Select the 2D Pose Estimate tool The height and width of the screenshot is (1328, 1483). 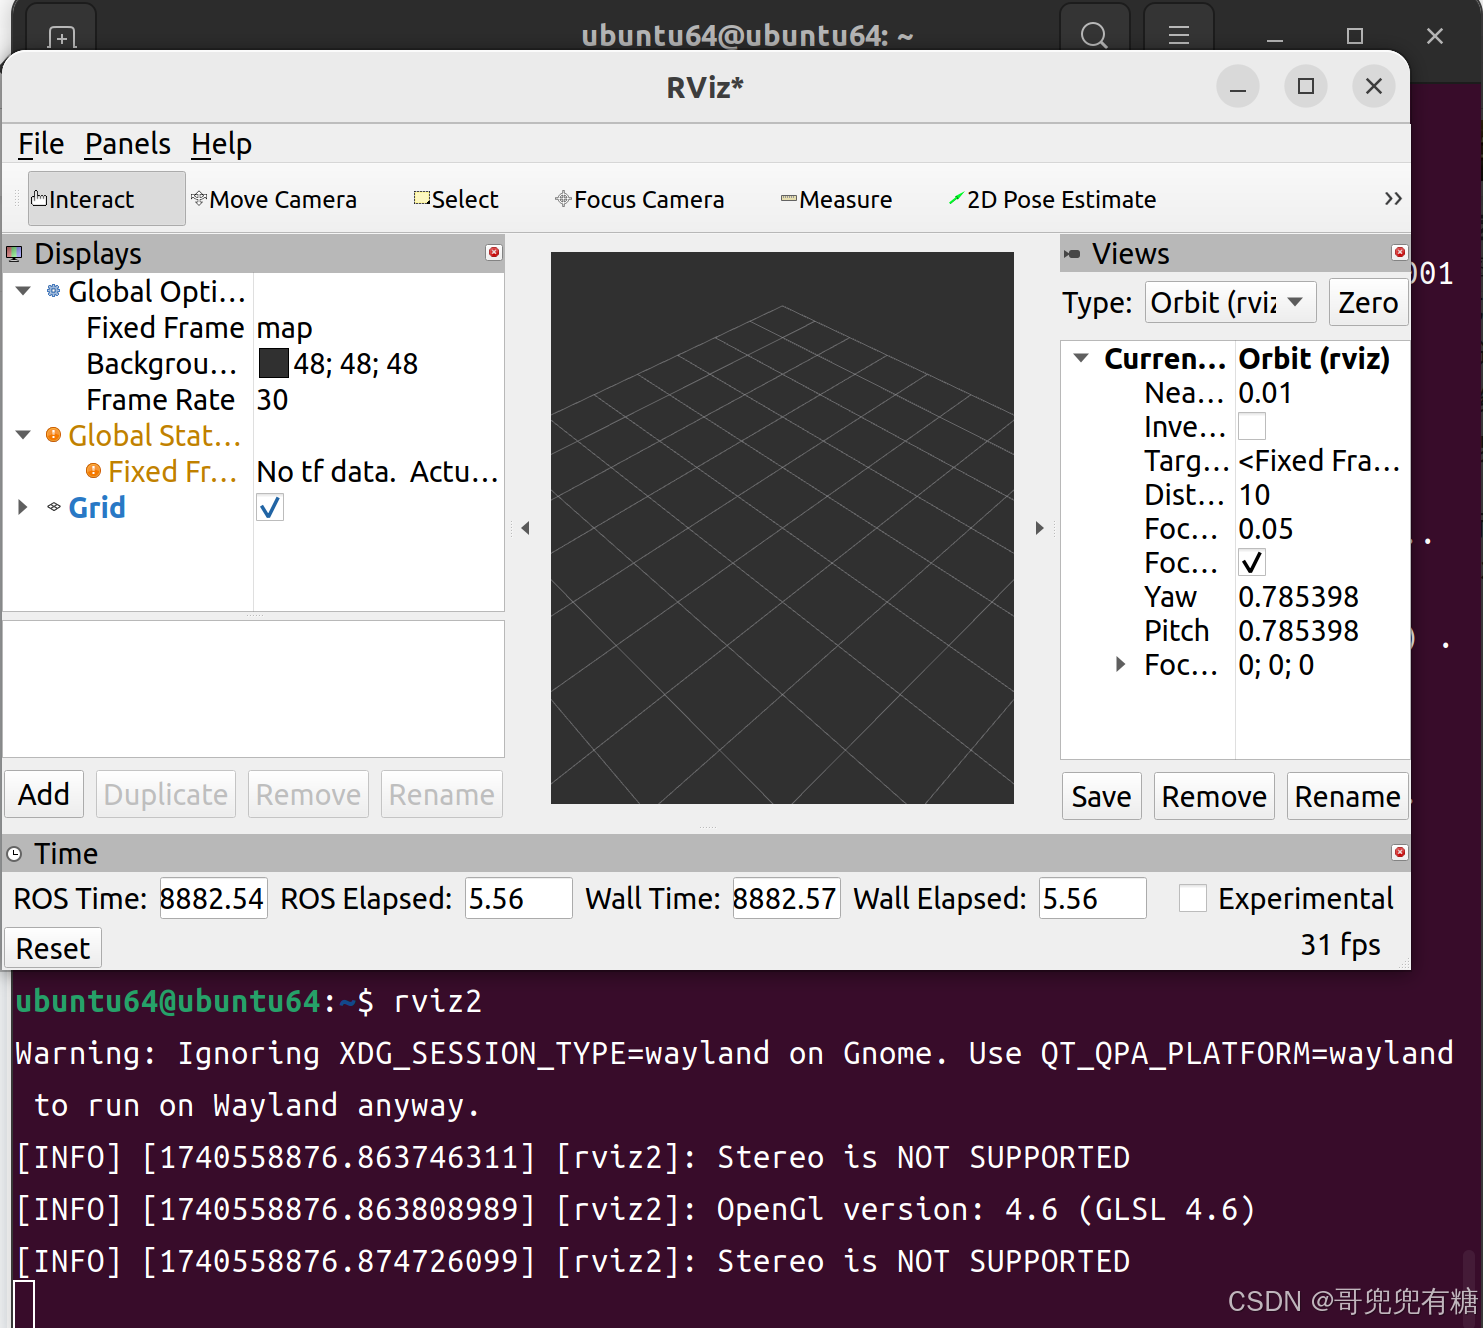pos(1051,198)
